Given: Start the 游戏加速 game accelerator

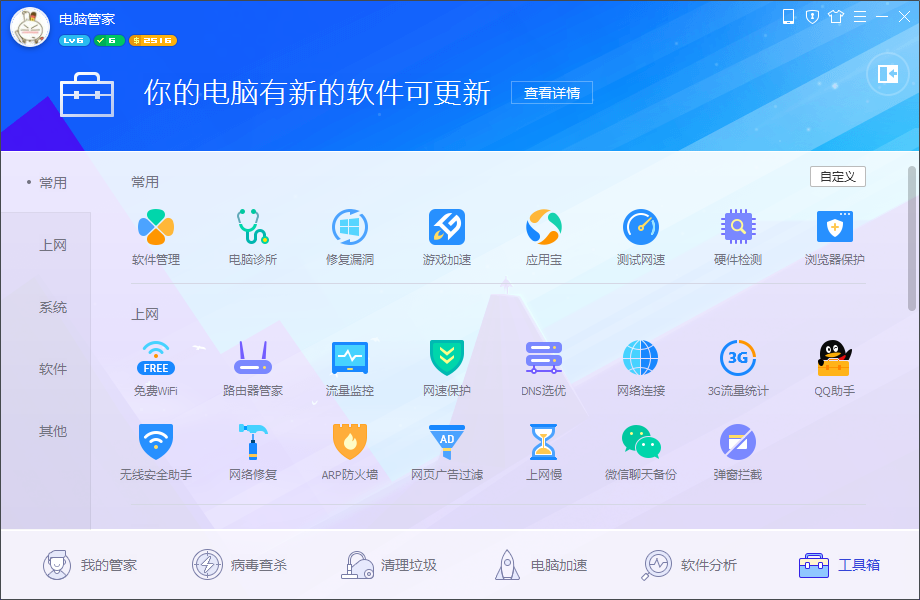Looking at the screenshot, I should [x=447, y=237].
